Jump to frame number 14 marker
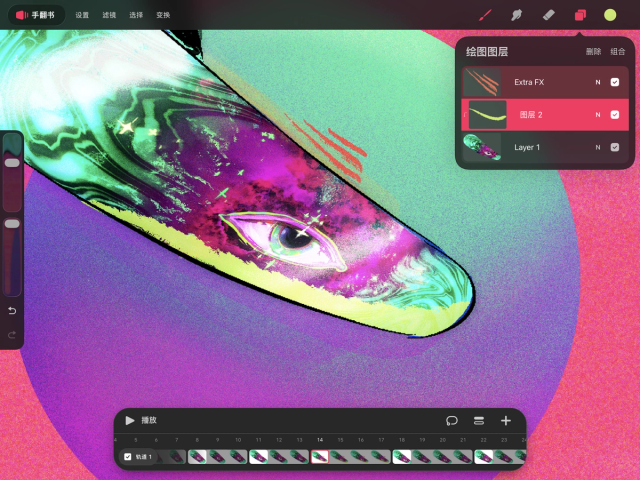This screenshot has height=480, width=640. (x=320, y=440)
